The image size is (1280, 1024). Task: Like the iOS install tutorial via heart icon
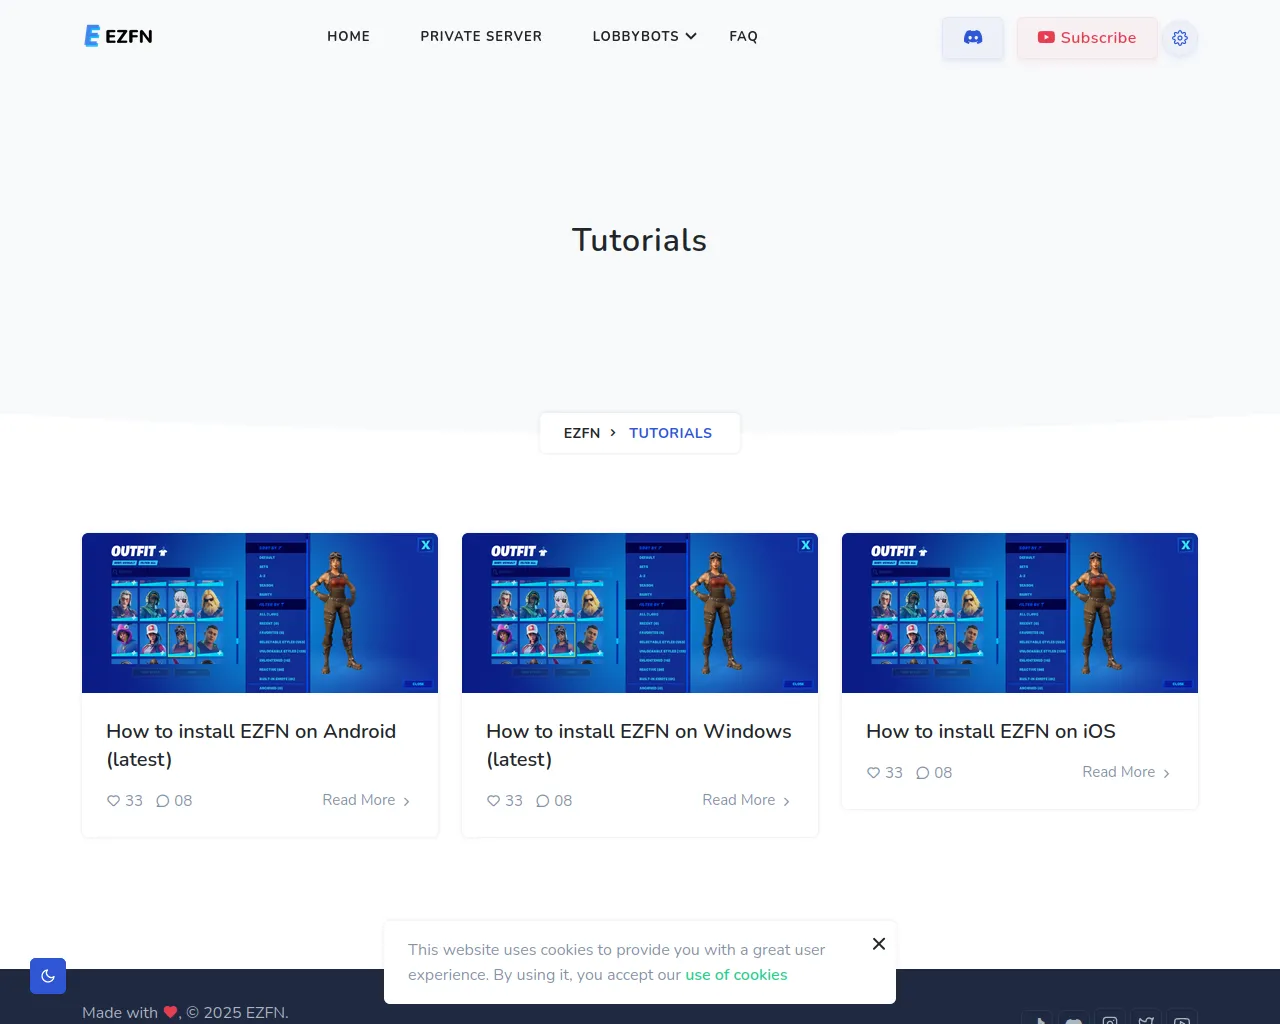coord(873,773)
